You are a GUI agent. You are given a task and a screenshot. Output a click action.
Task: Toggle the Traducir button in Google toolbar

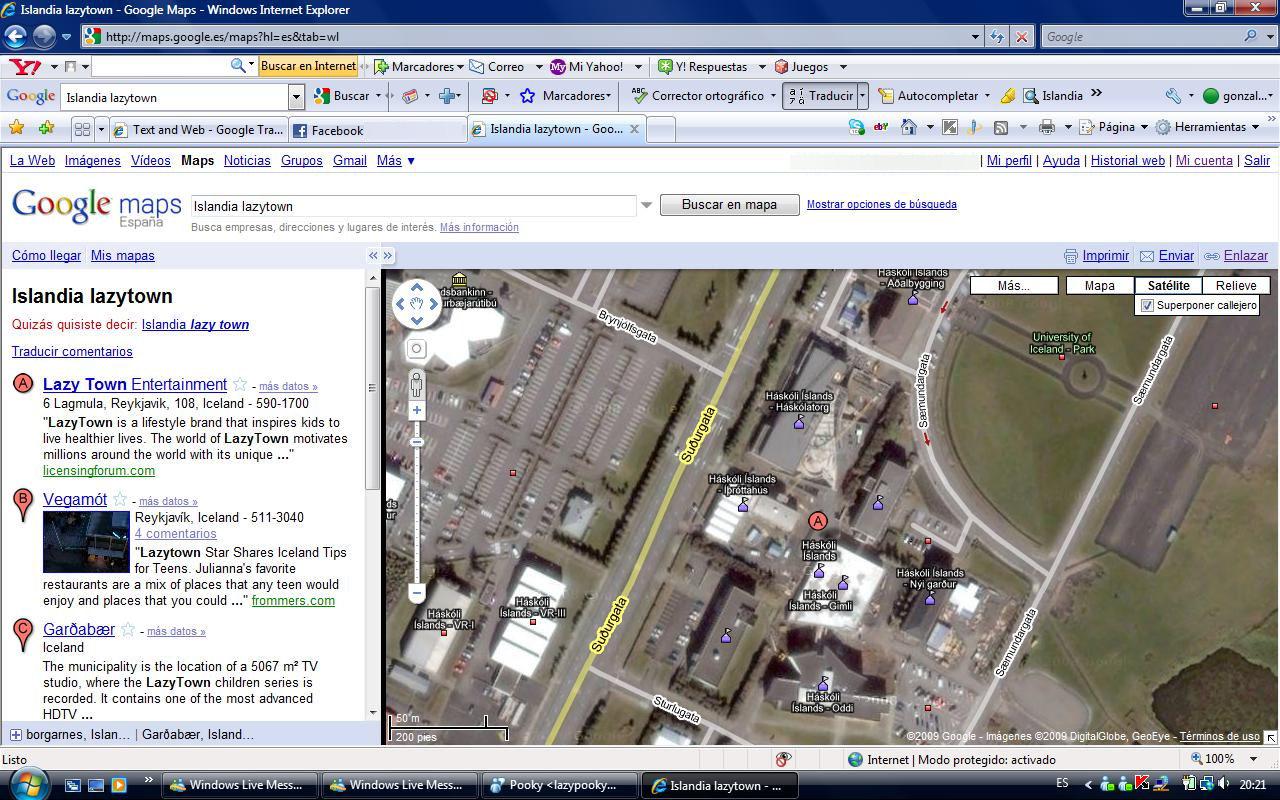point(821,96)
